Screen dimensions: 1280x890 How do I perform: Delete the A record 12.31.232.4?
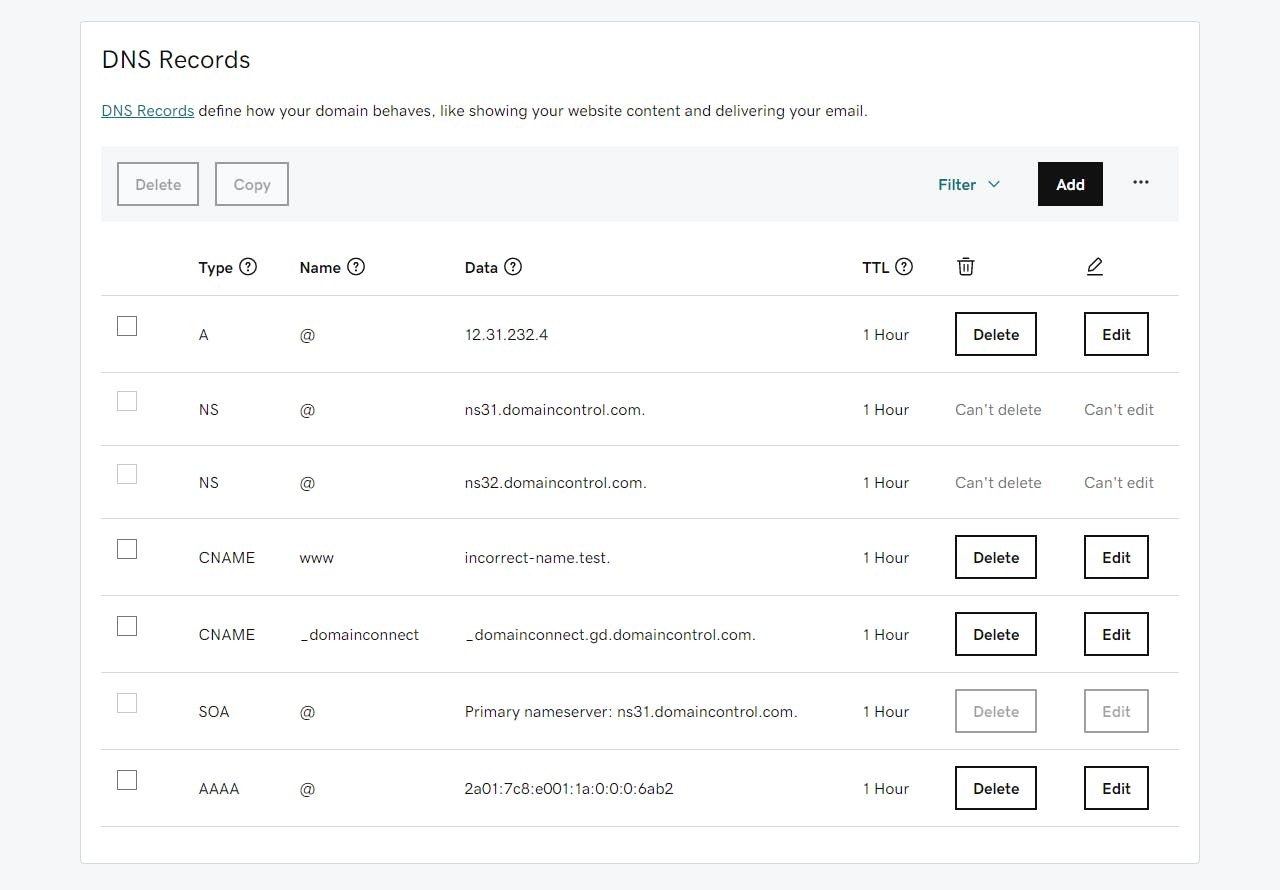(995, 335)
